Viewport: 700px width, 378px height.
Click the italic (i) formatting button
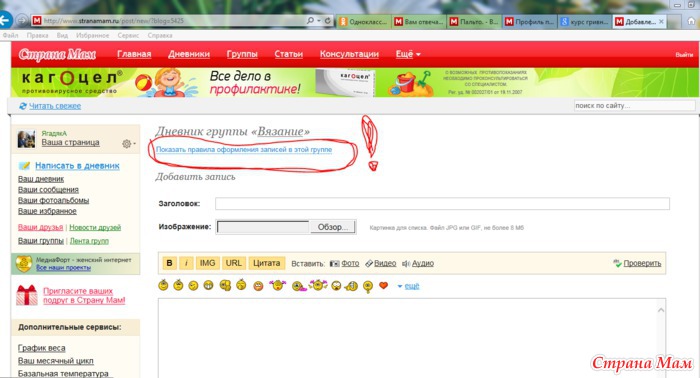[x=186, y=263]
